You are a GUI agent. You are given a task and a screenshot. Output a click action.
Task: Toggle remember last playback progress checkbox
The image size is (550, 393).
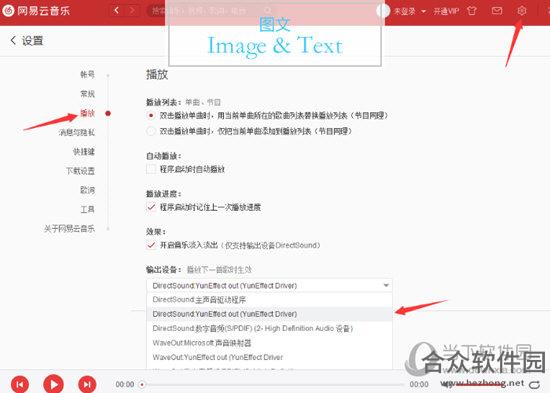click(151, 207)
